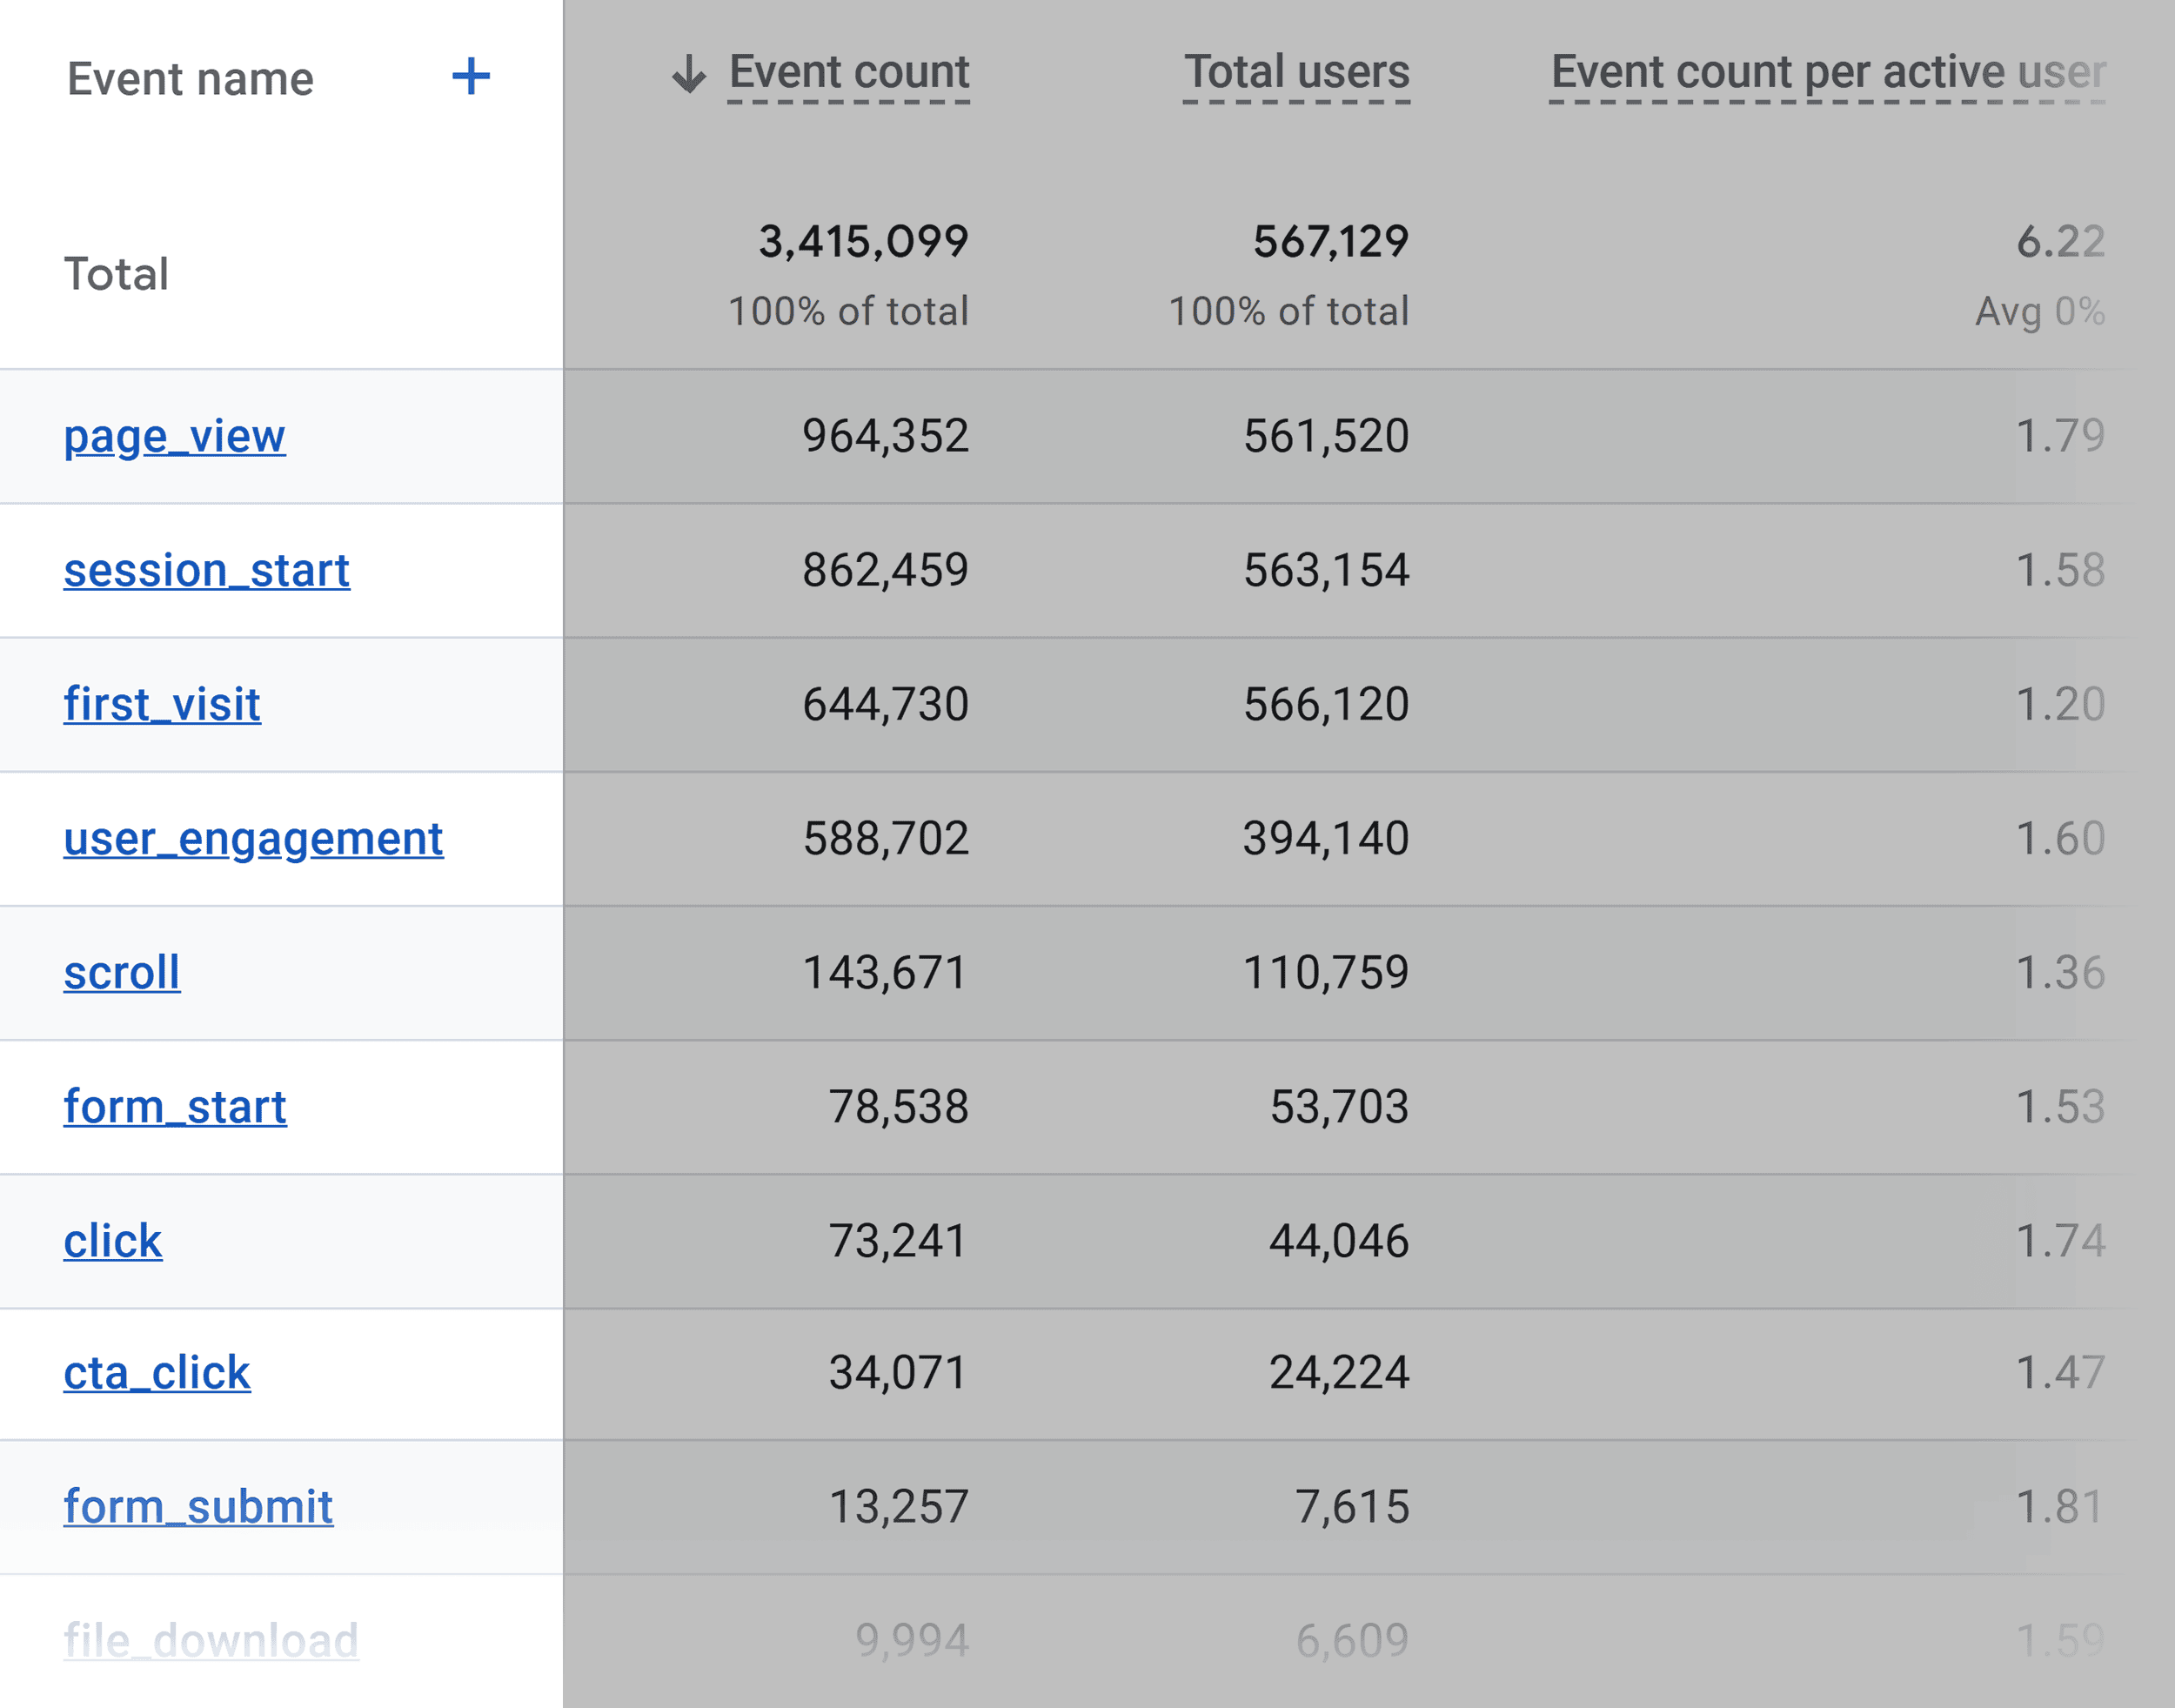Screen dimensions: 2175x1708
Task: Click scroll event count 143,671
Action: point(885,972)
